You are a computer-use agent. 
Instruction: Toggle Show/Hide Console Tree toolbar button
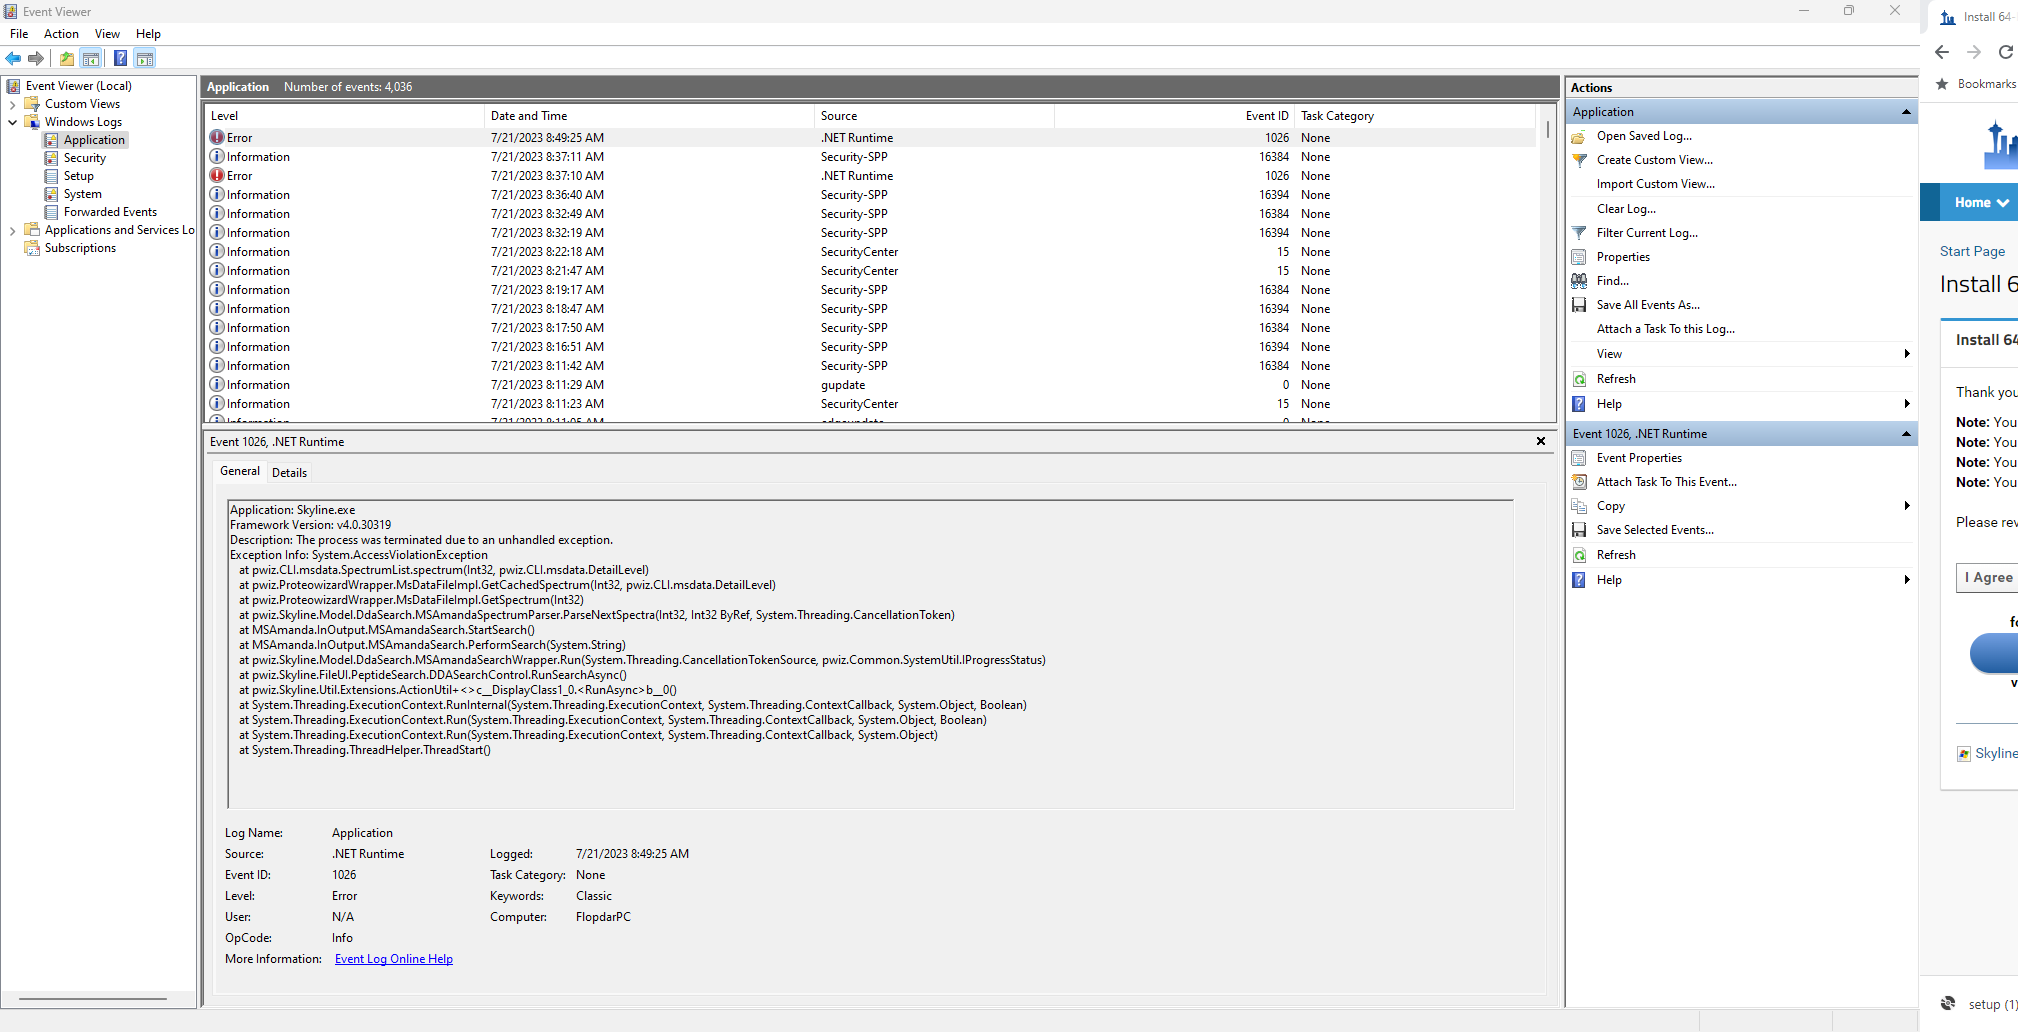pyautogui.click(x=91, y=59)
